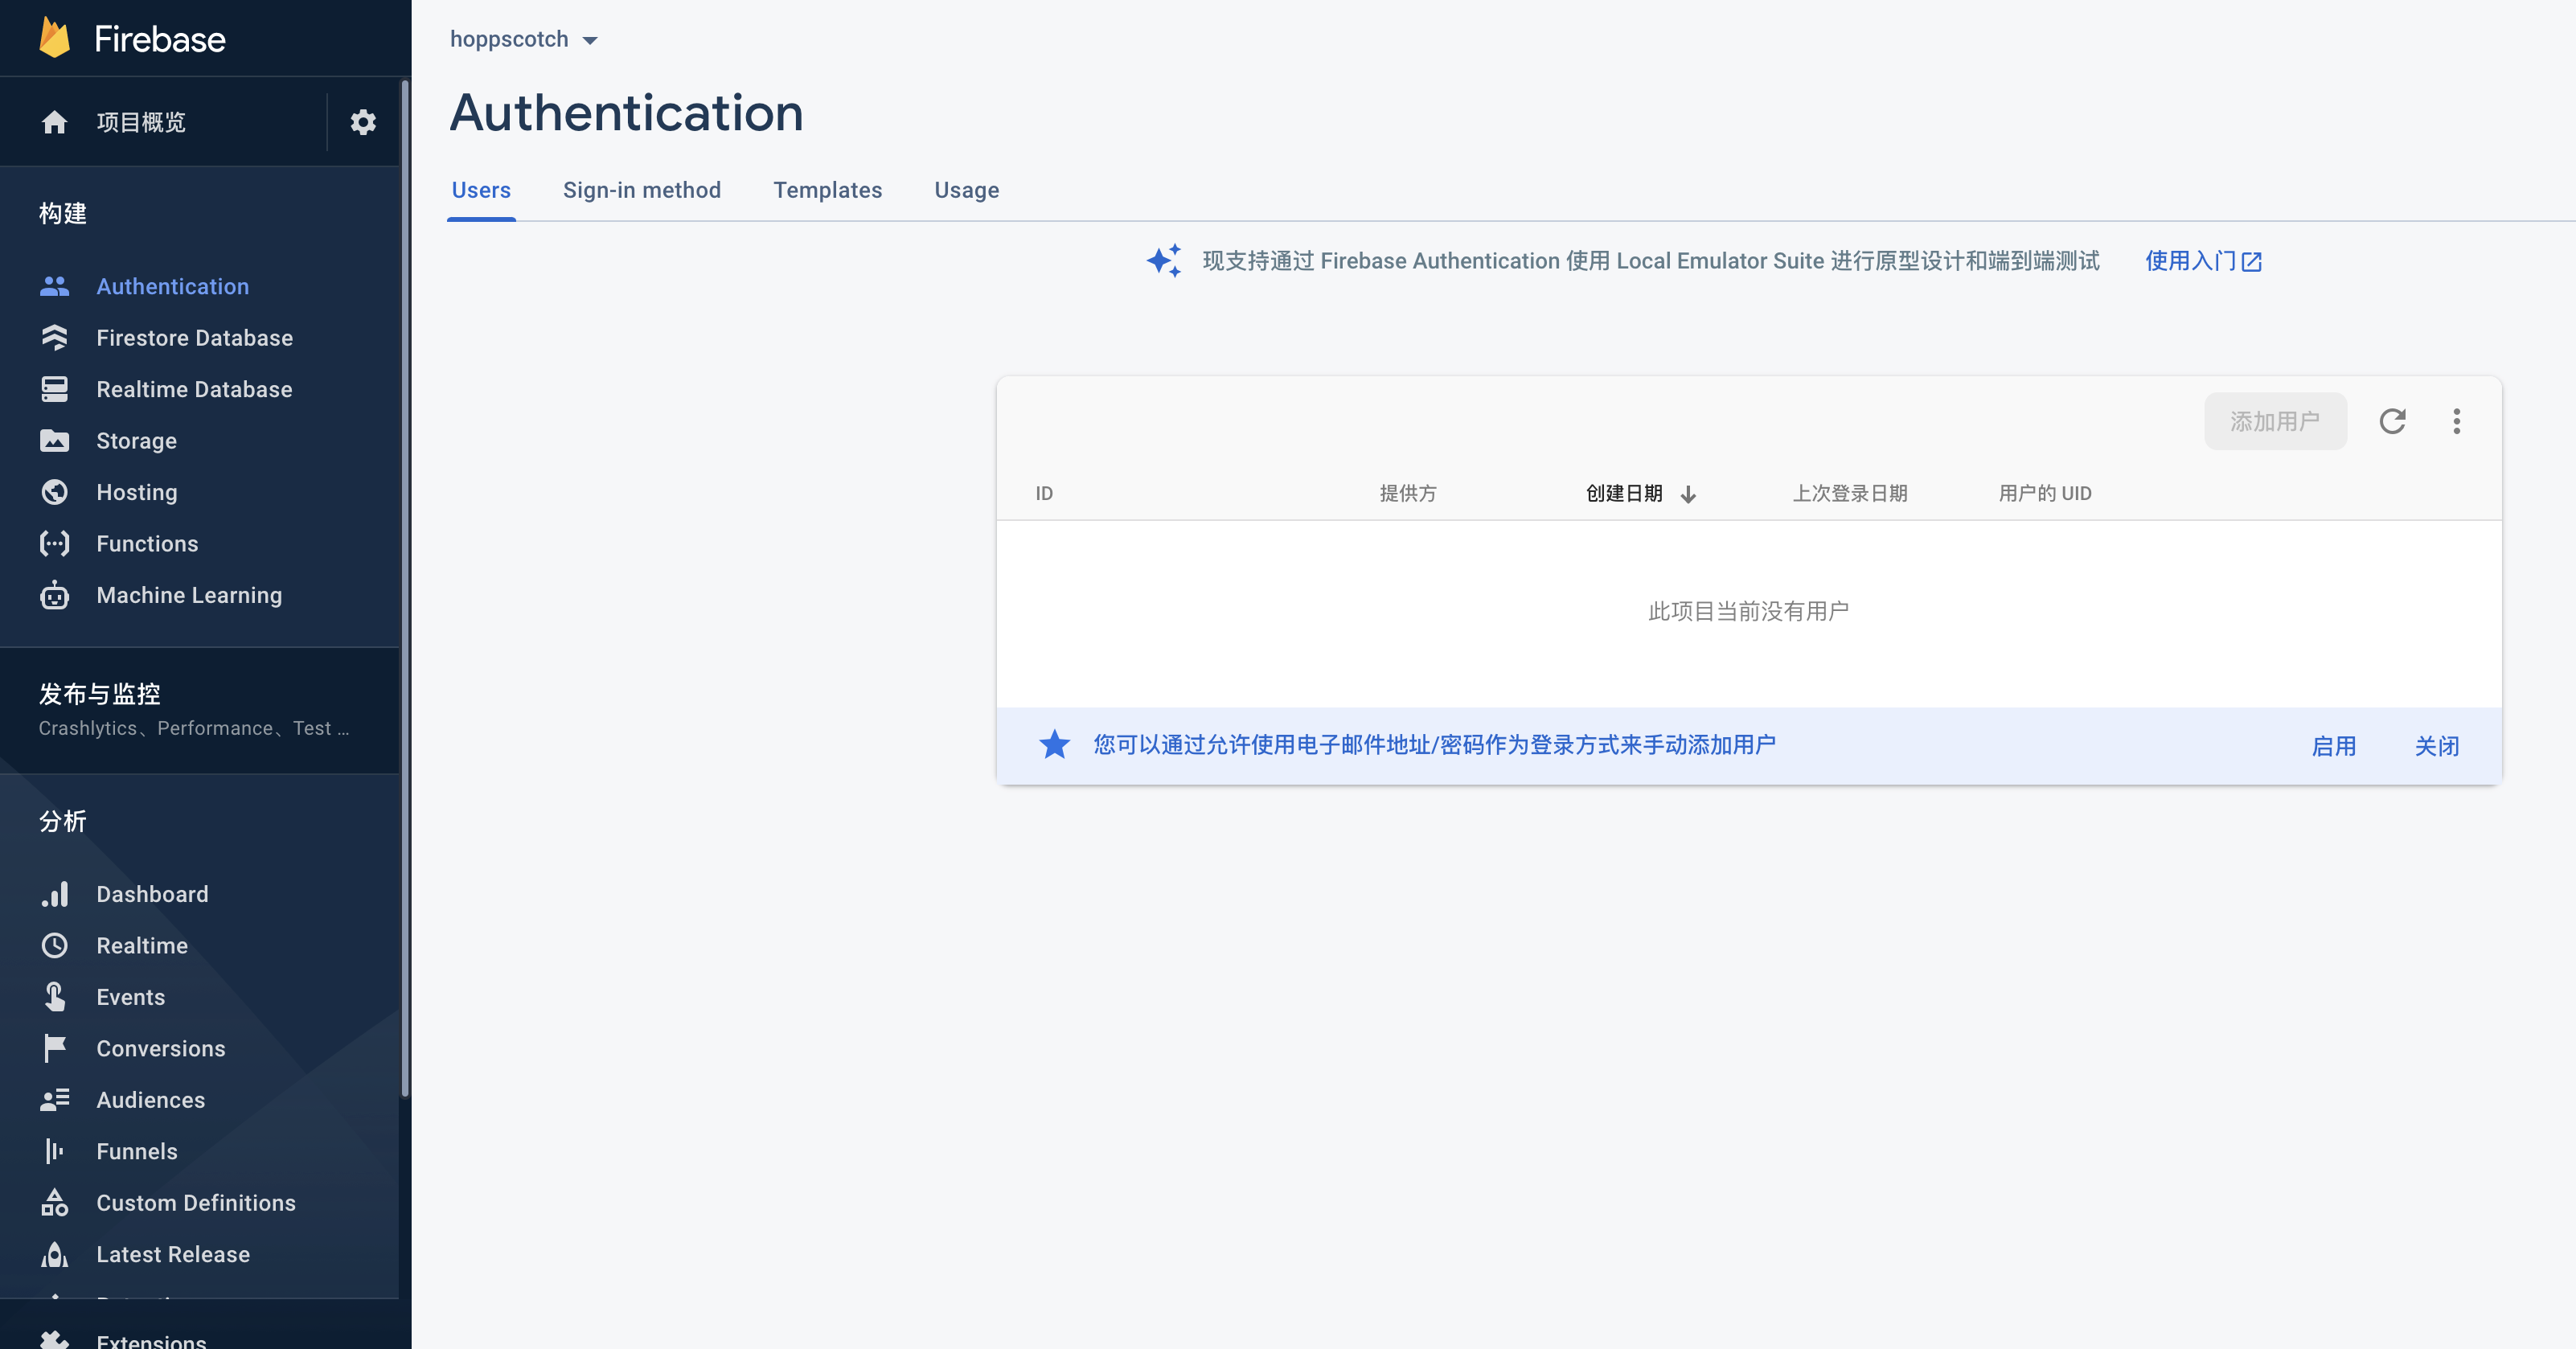The image size is (2576, 1349).
Task: Click the Functions sidebar icon
Action: point(55,544)
